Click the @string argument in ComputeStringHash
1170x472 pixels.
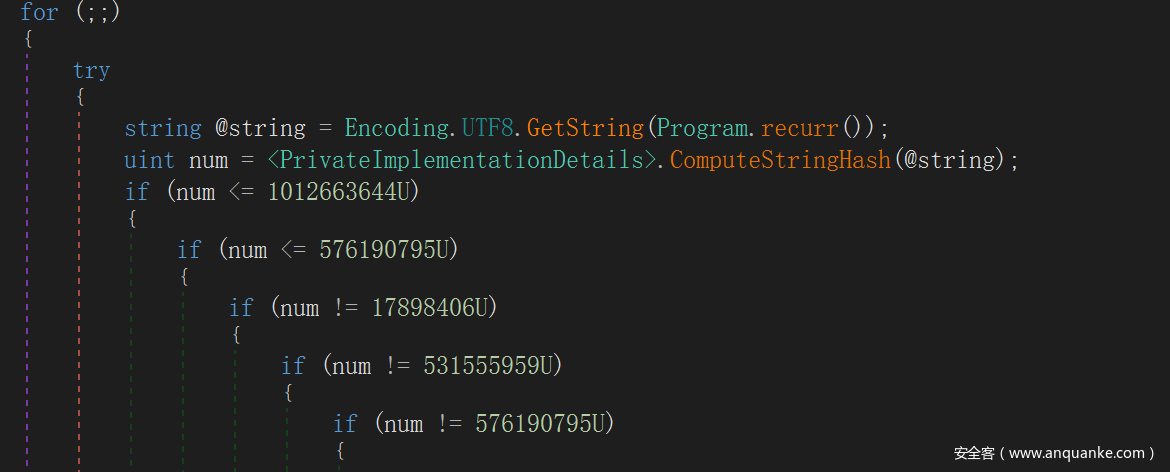(x=949, y=160)
